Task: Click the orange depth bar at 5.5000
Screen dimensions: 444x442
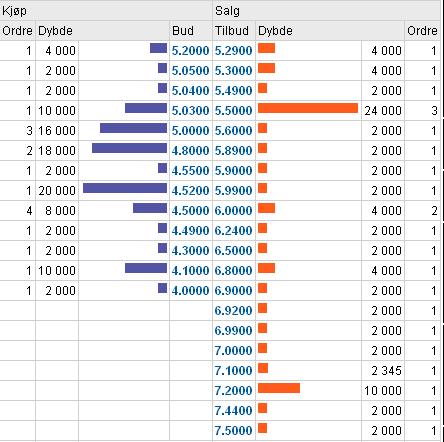Action: [308, 108]
